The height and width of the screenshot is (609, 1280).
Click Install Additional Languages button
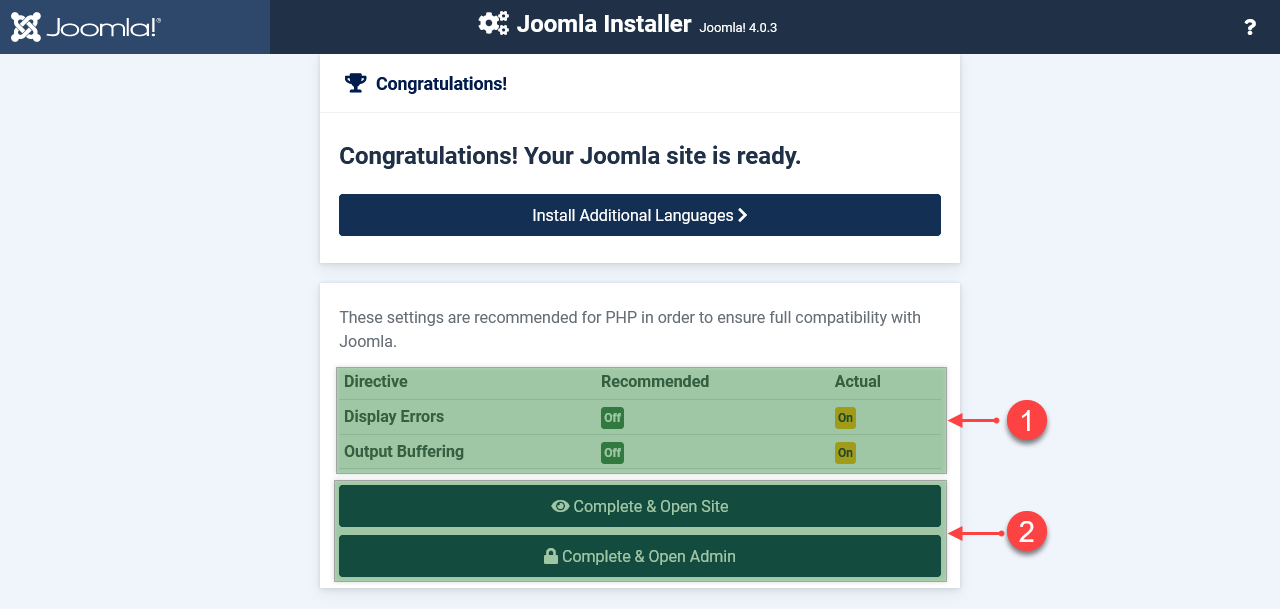640,215
